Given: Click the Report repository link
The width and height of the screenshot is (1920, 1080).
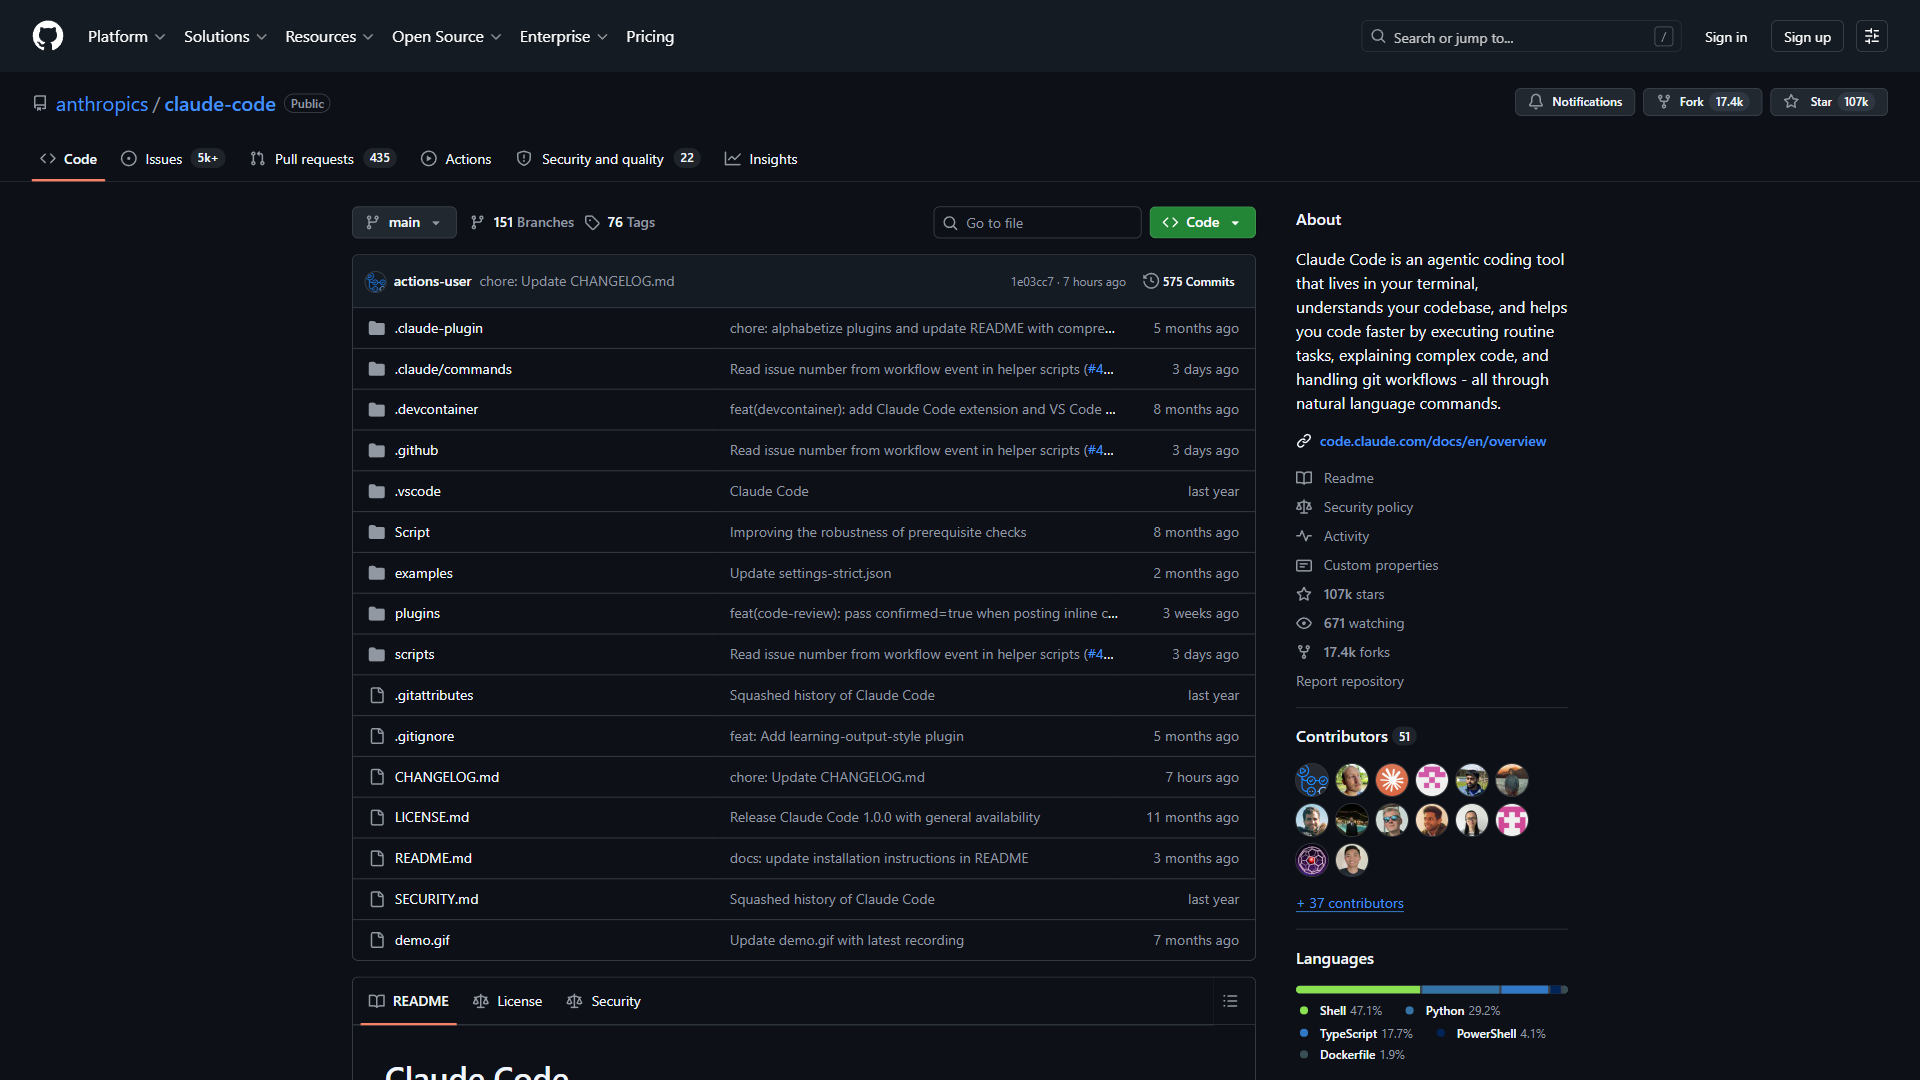Looking at the screenshot, I should [x=1350, y=681].
